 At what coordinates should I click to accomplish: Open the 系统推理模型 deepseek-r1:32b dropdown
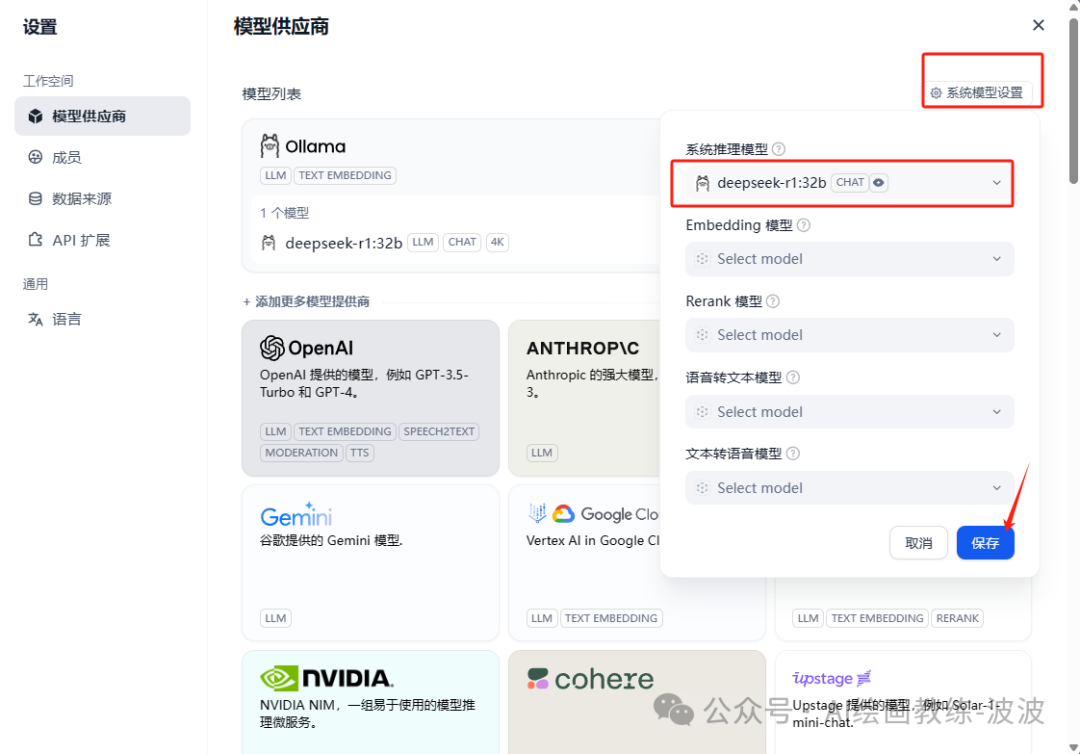(849, 182)
